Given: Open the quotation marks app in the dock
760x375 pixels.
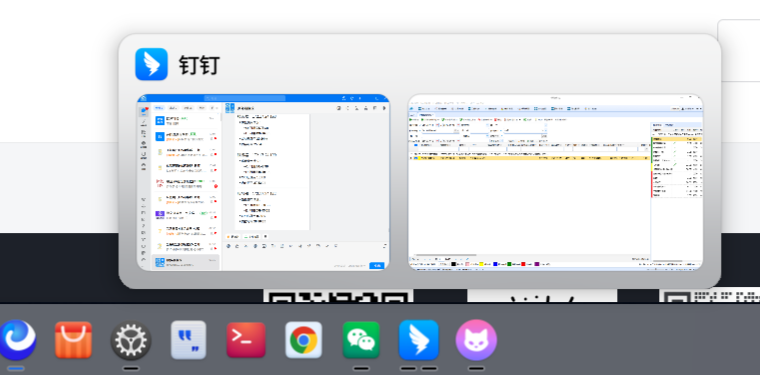Looking at the screenshot, I should coord(189,340).
